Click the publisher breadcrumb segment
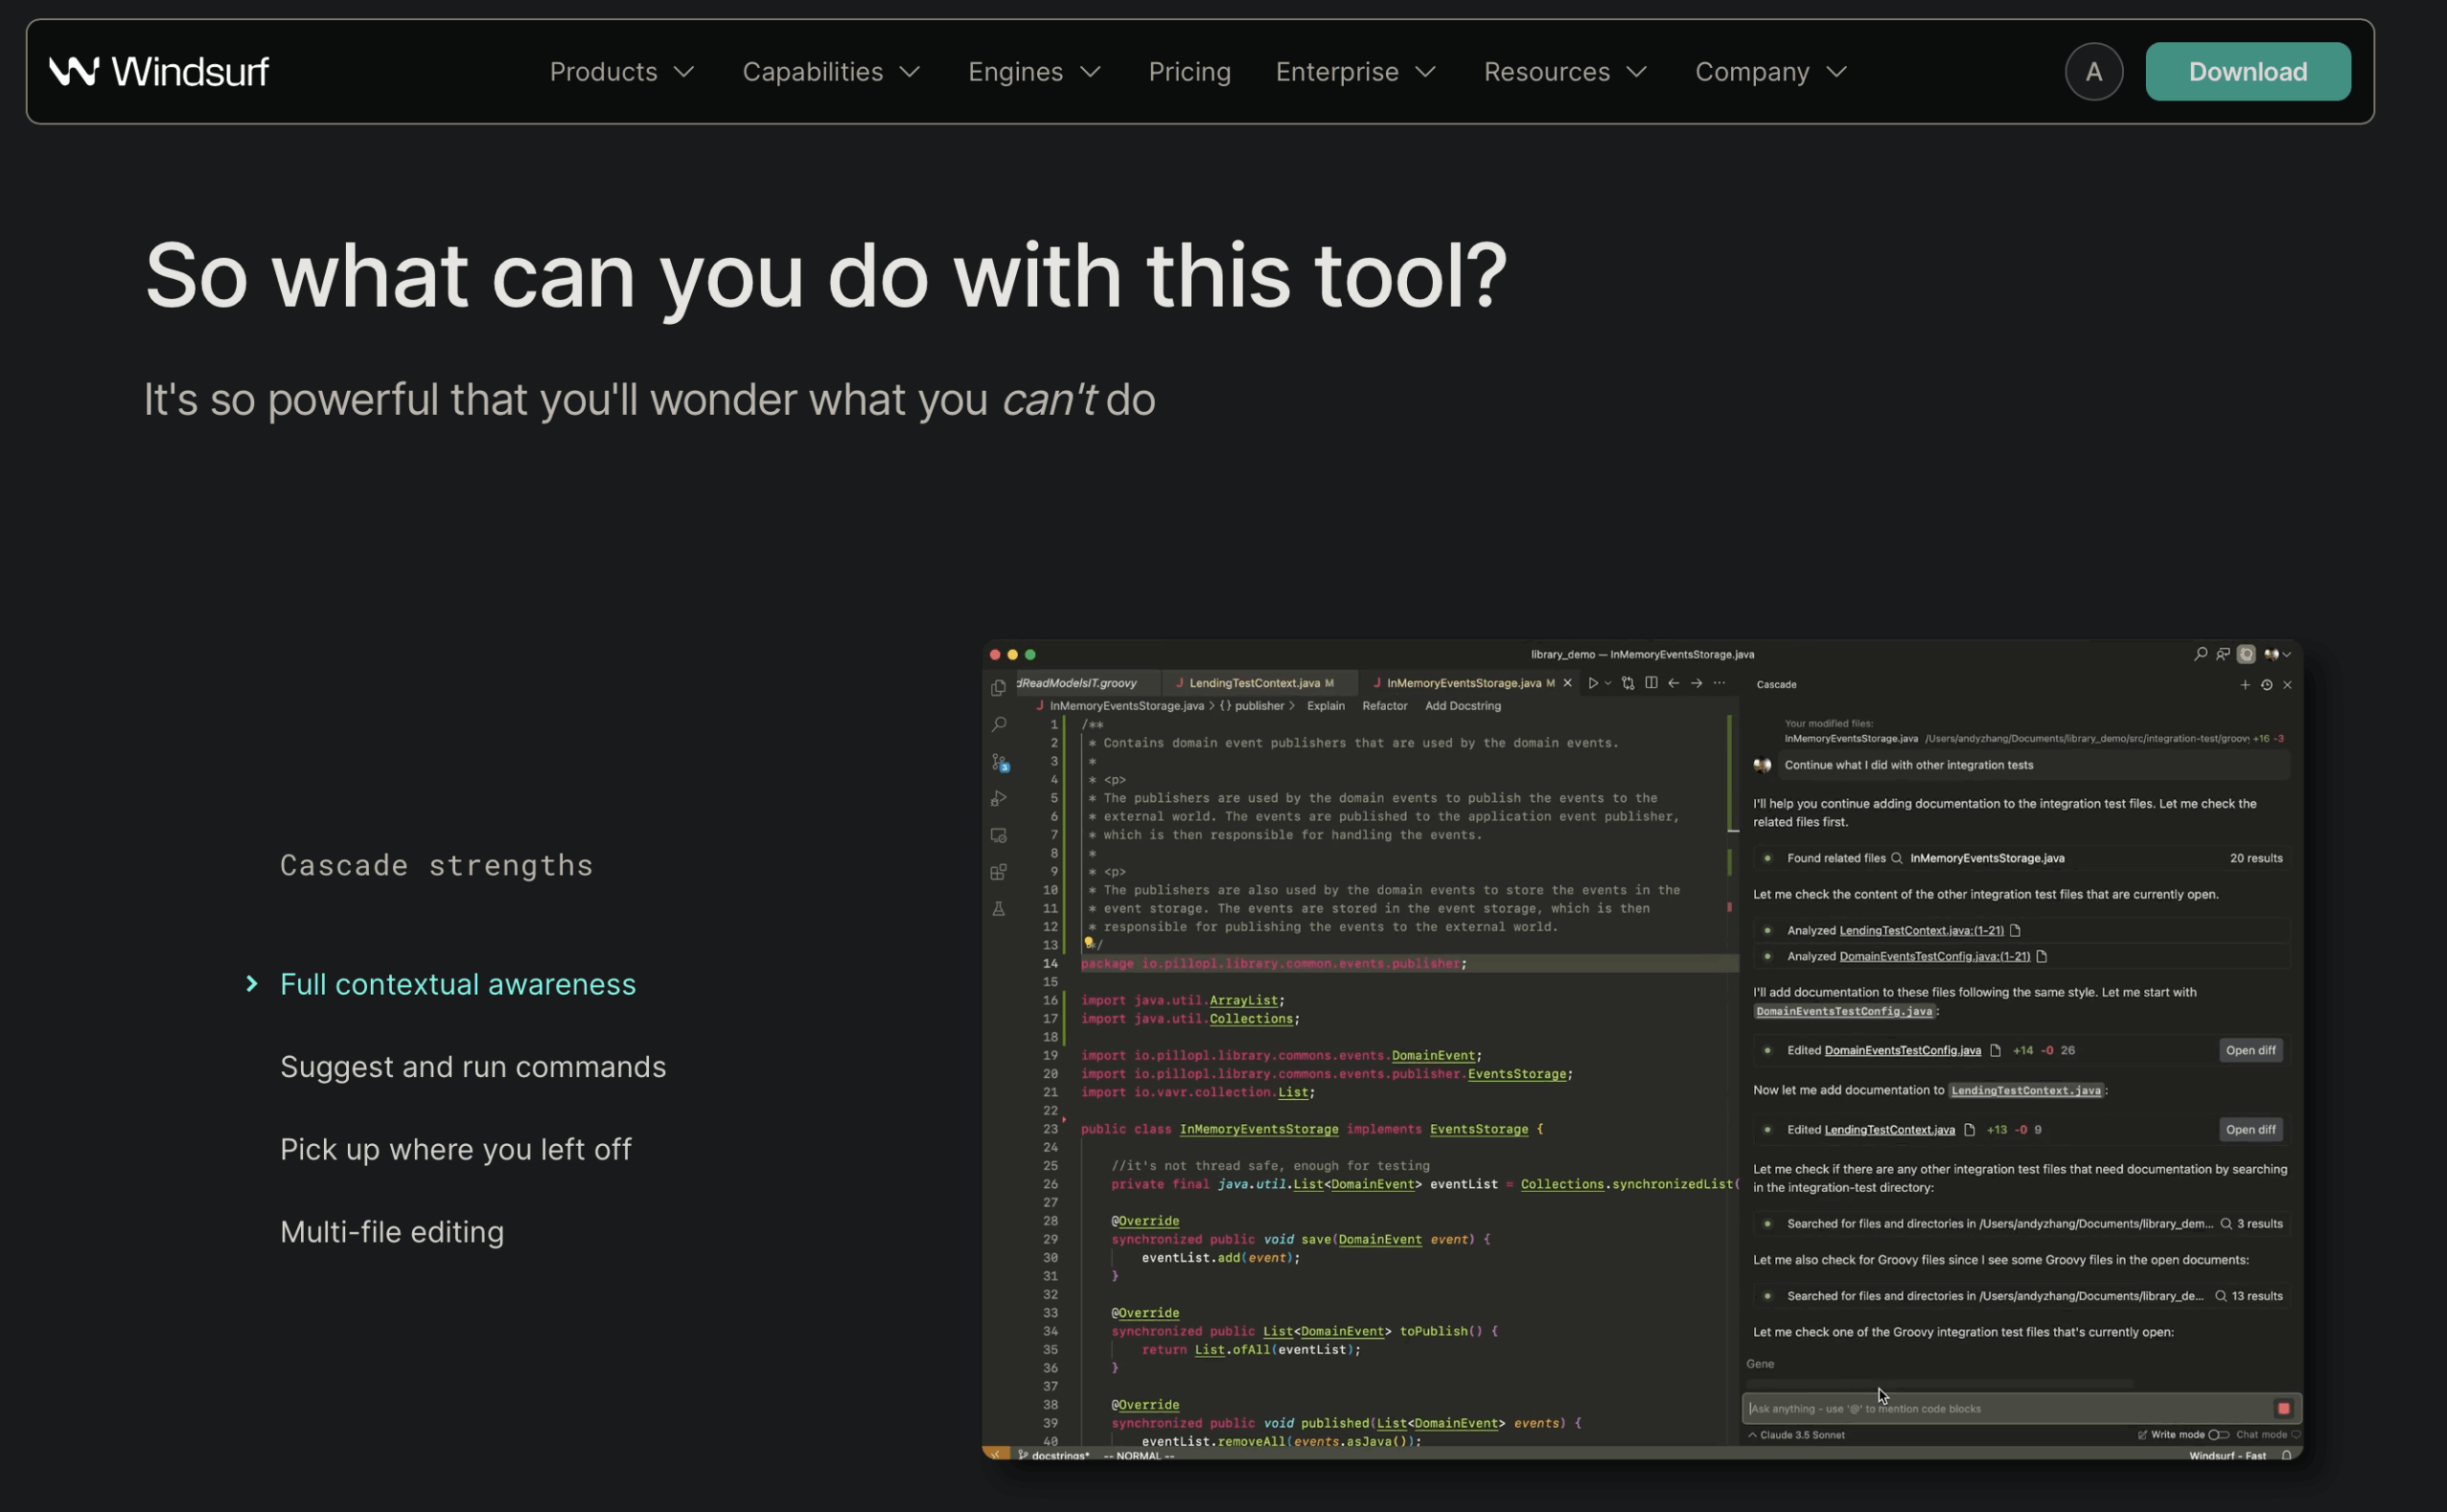The image size is (2447, 1512). 1258,706
